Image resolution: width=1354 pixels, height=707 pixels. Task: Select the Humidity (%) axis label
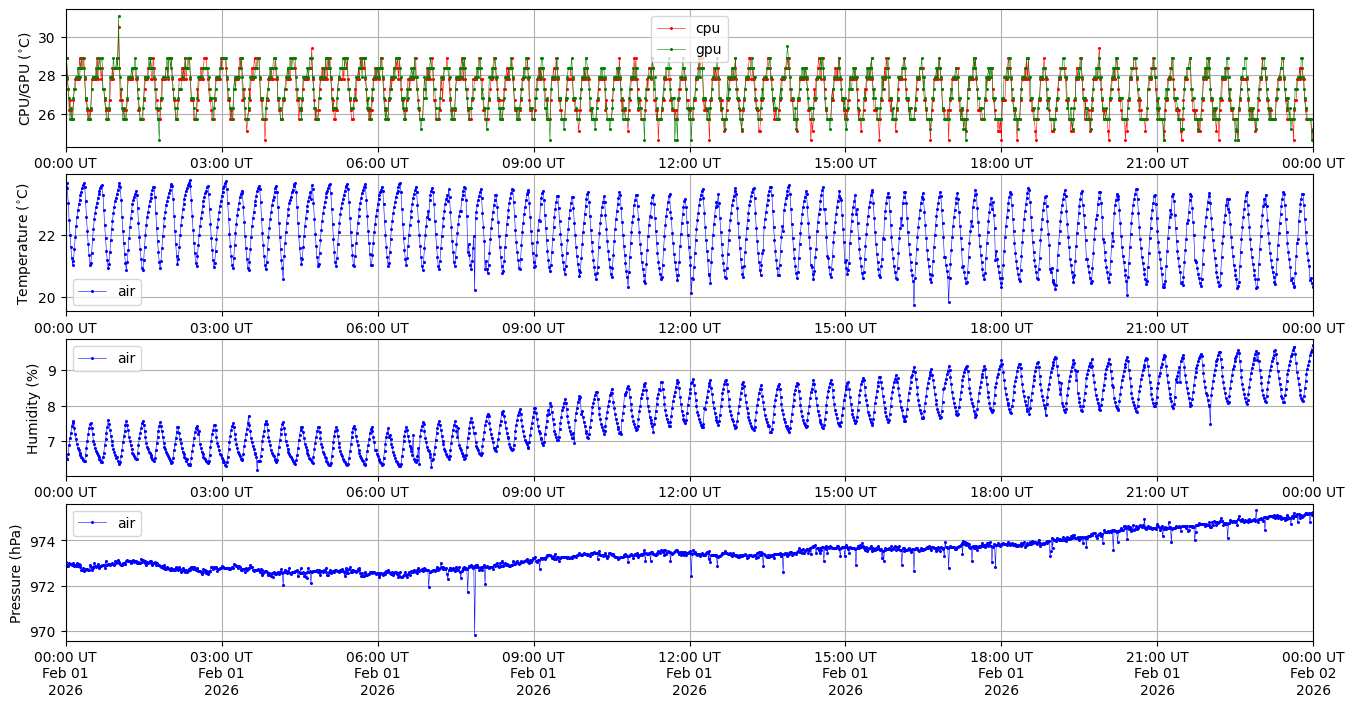32,407
